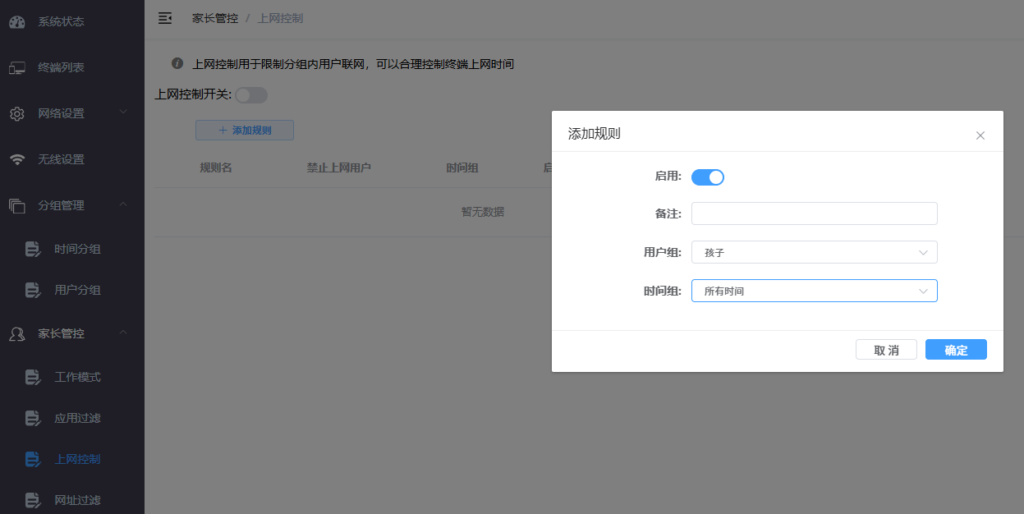Click the info icon beside description text

177,64
